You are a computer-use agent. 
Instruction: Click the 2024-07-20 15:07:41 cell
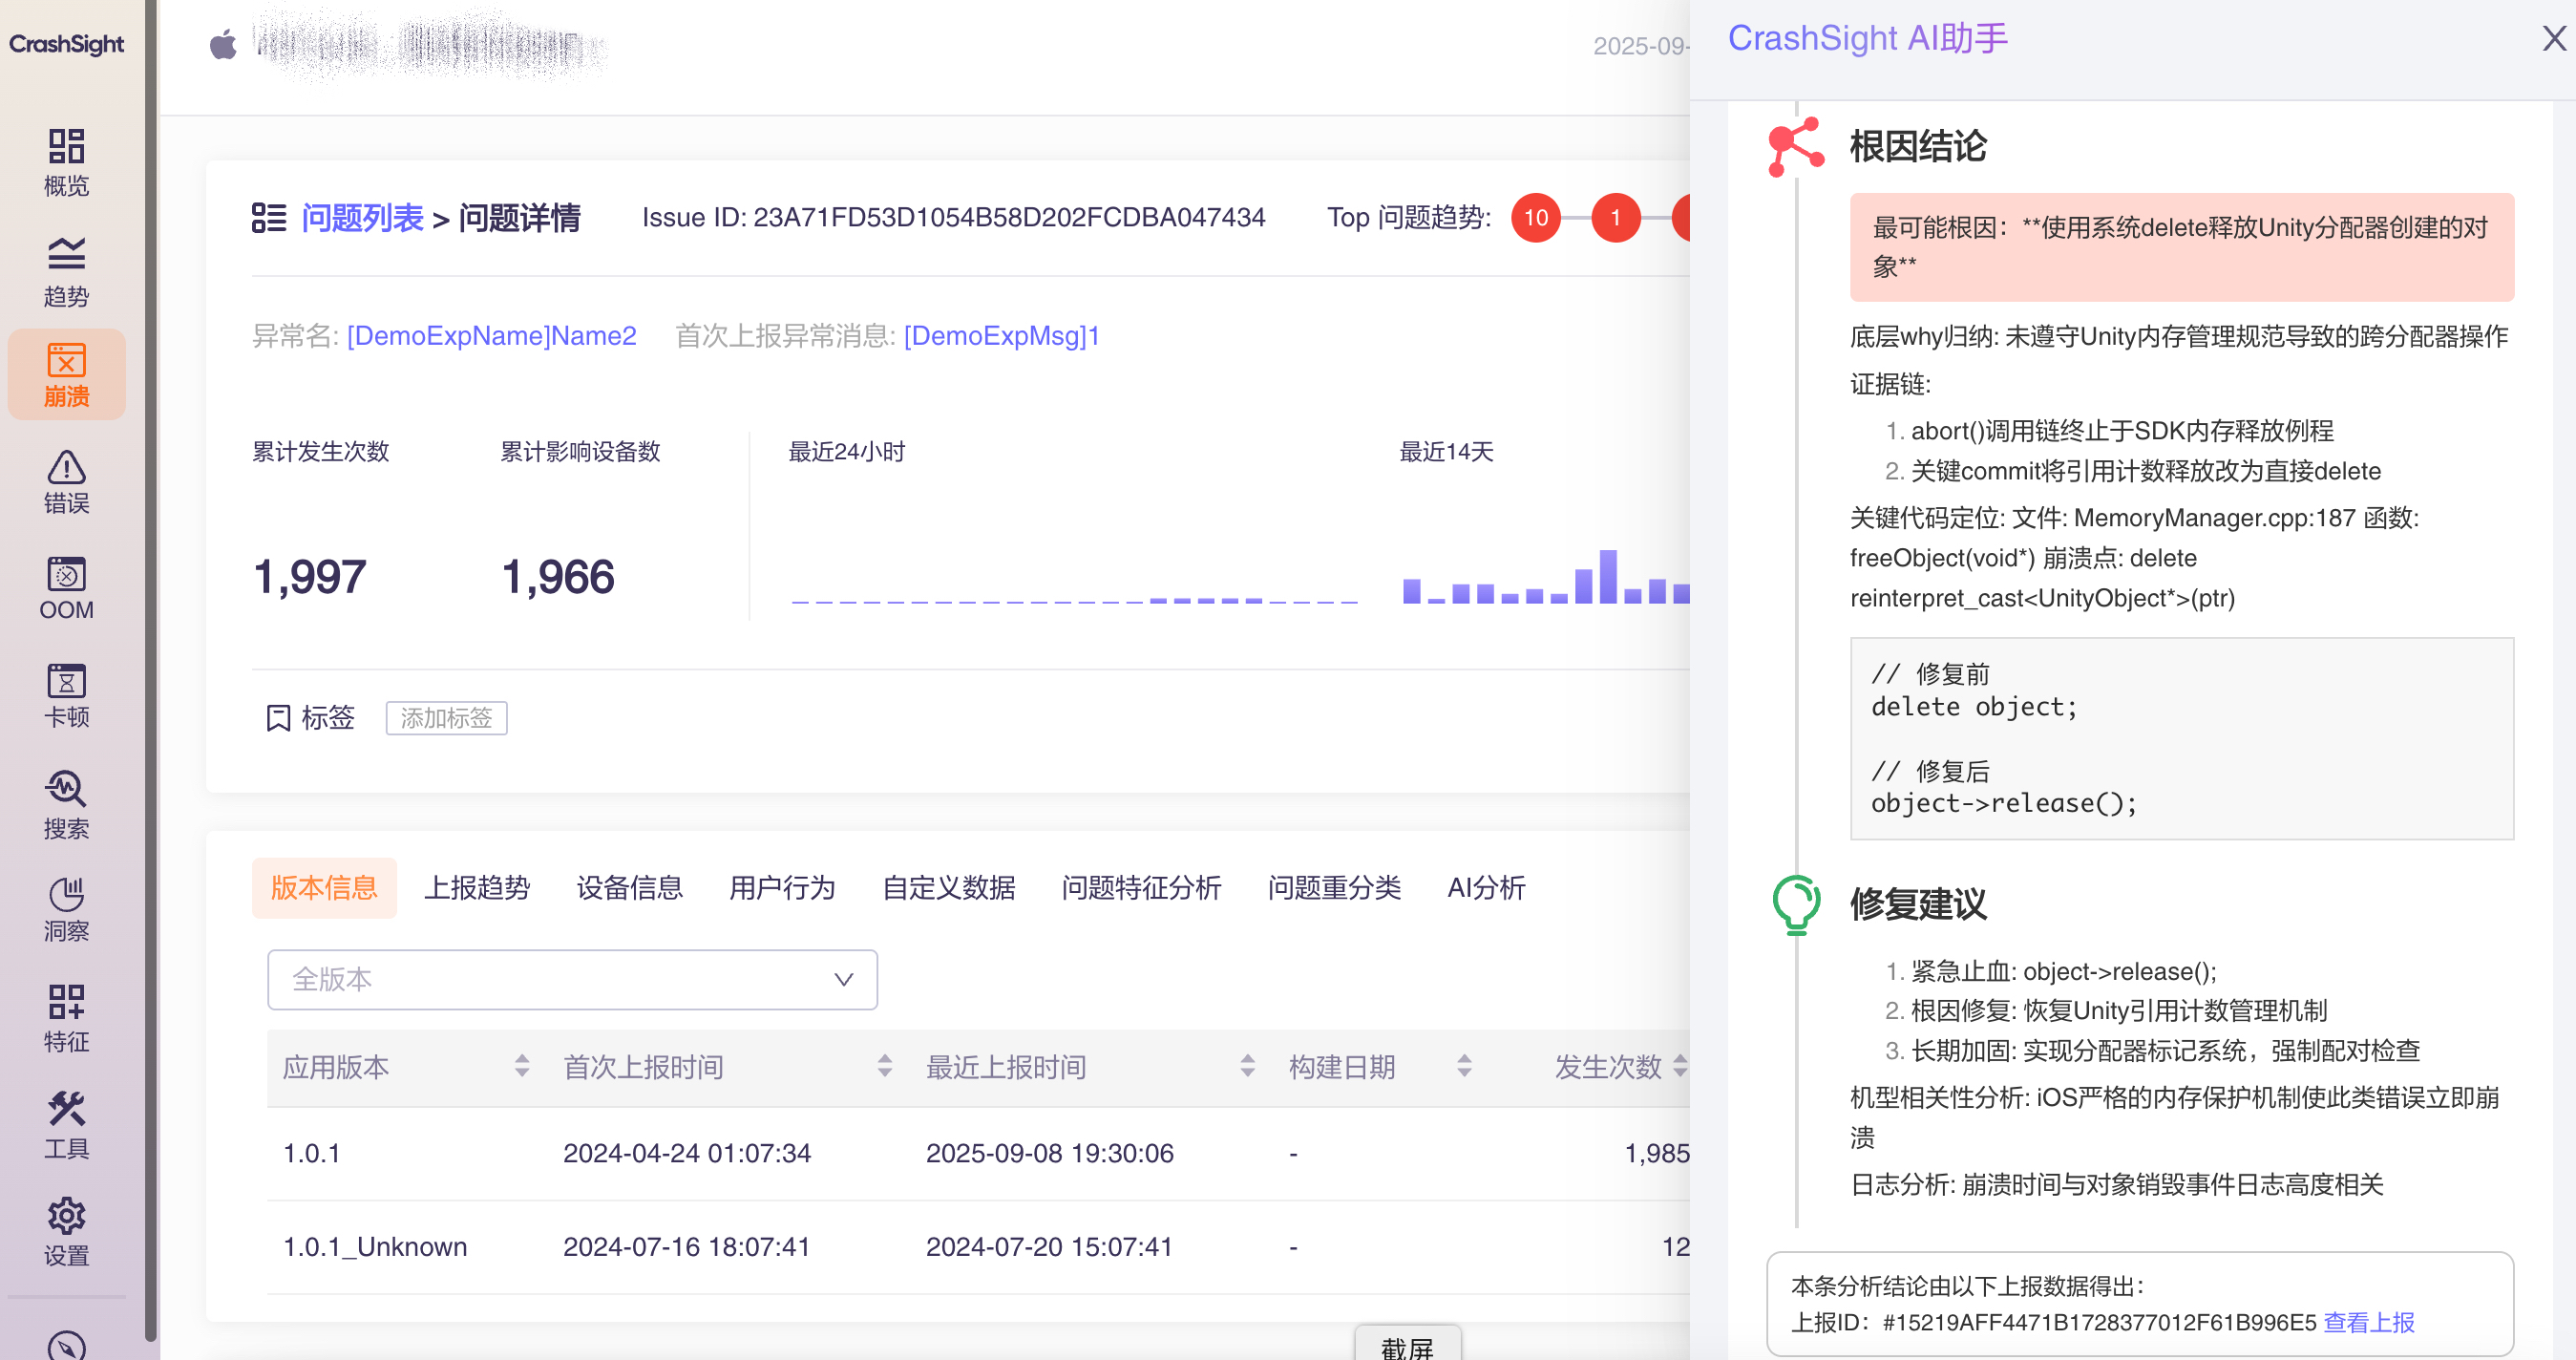click(x=1049, y=1247)
